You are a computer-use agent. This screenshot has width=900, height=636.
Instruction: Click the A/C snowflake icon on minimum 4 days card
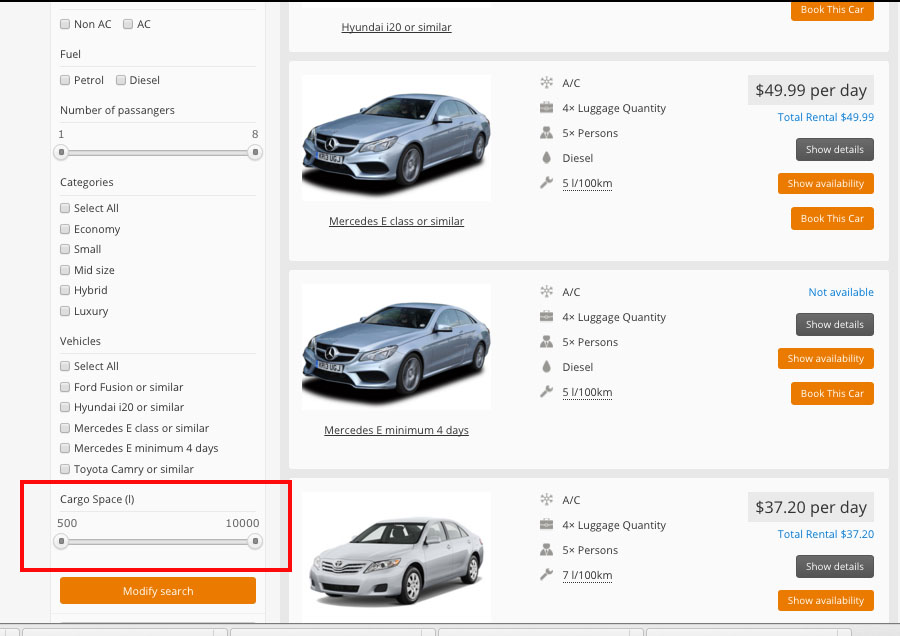[546, 292]
